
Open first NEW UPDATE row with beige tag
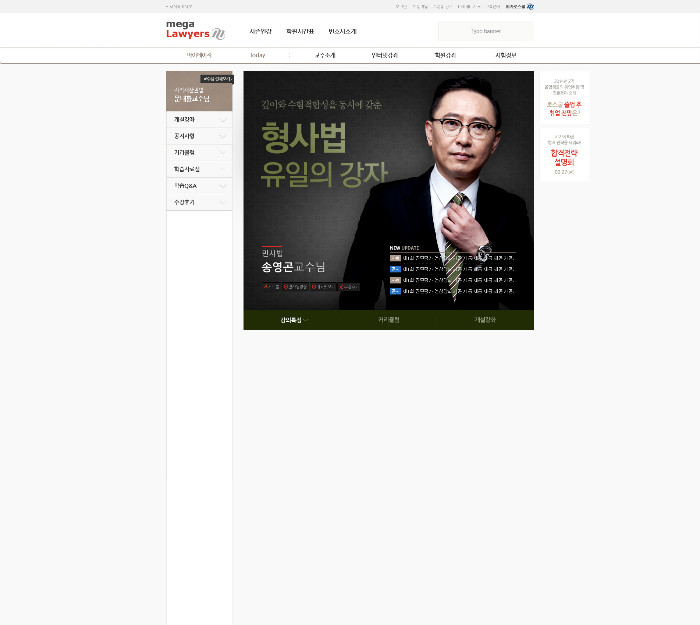pyautogui.click(x=452, y=258)
